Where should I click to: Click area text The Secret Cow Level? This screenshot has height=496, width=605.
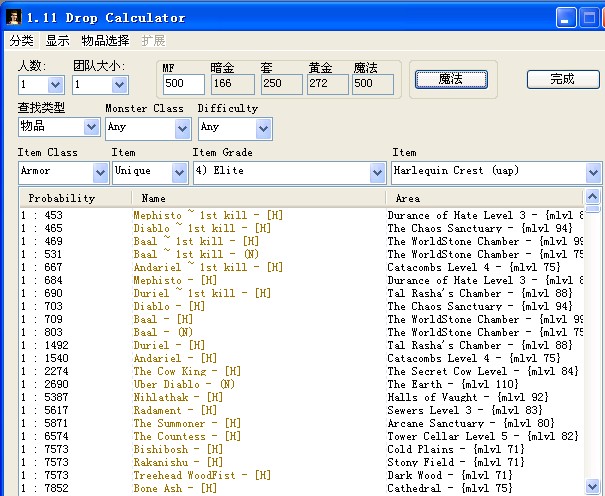tap(447, 371)
